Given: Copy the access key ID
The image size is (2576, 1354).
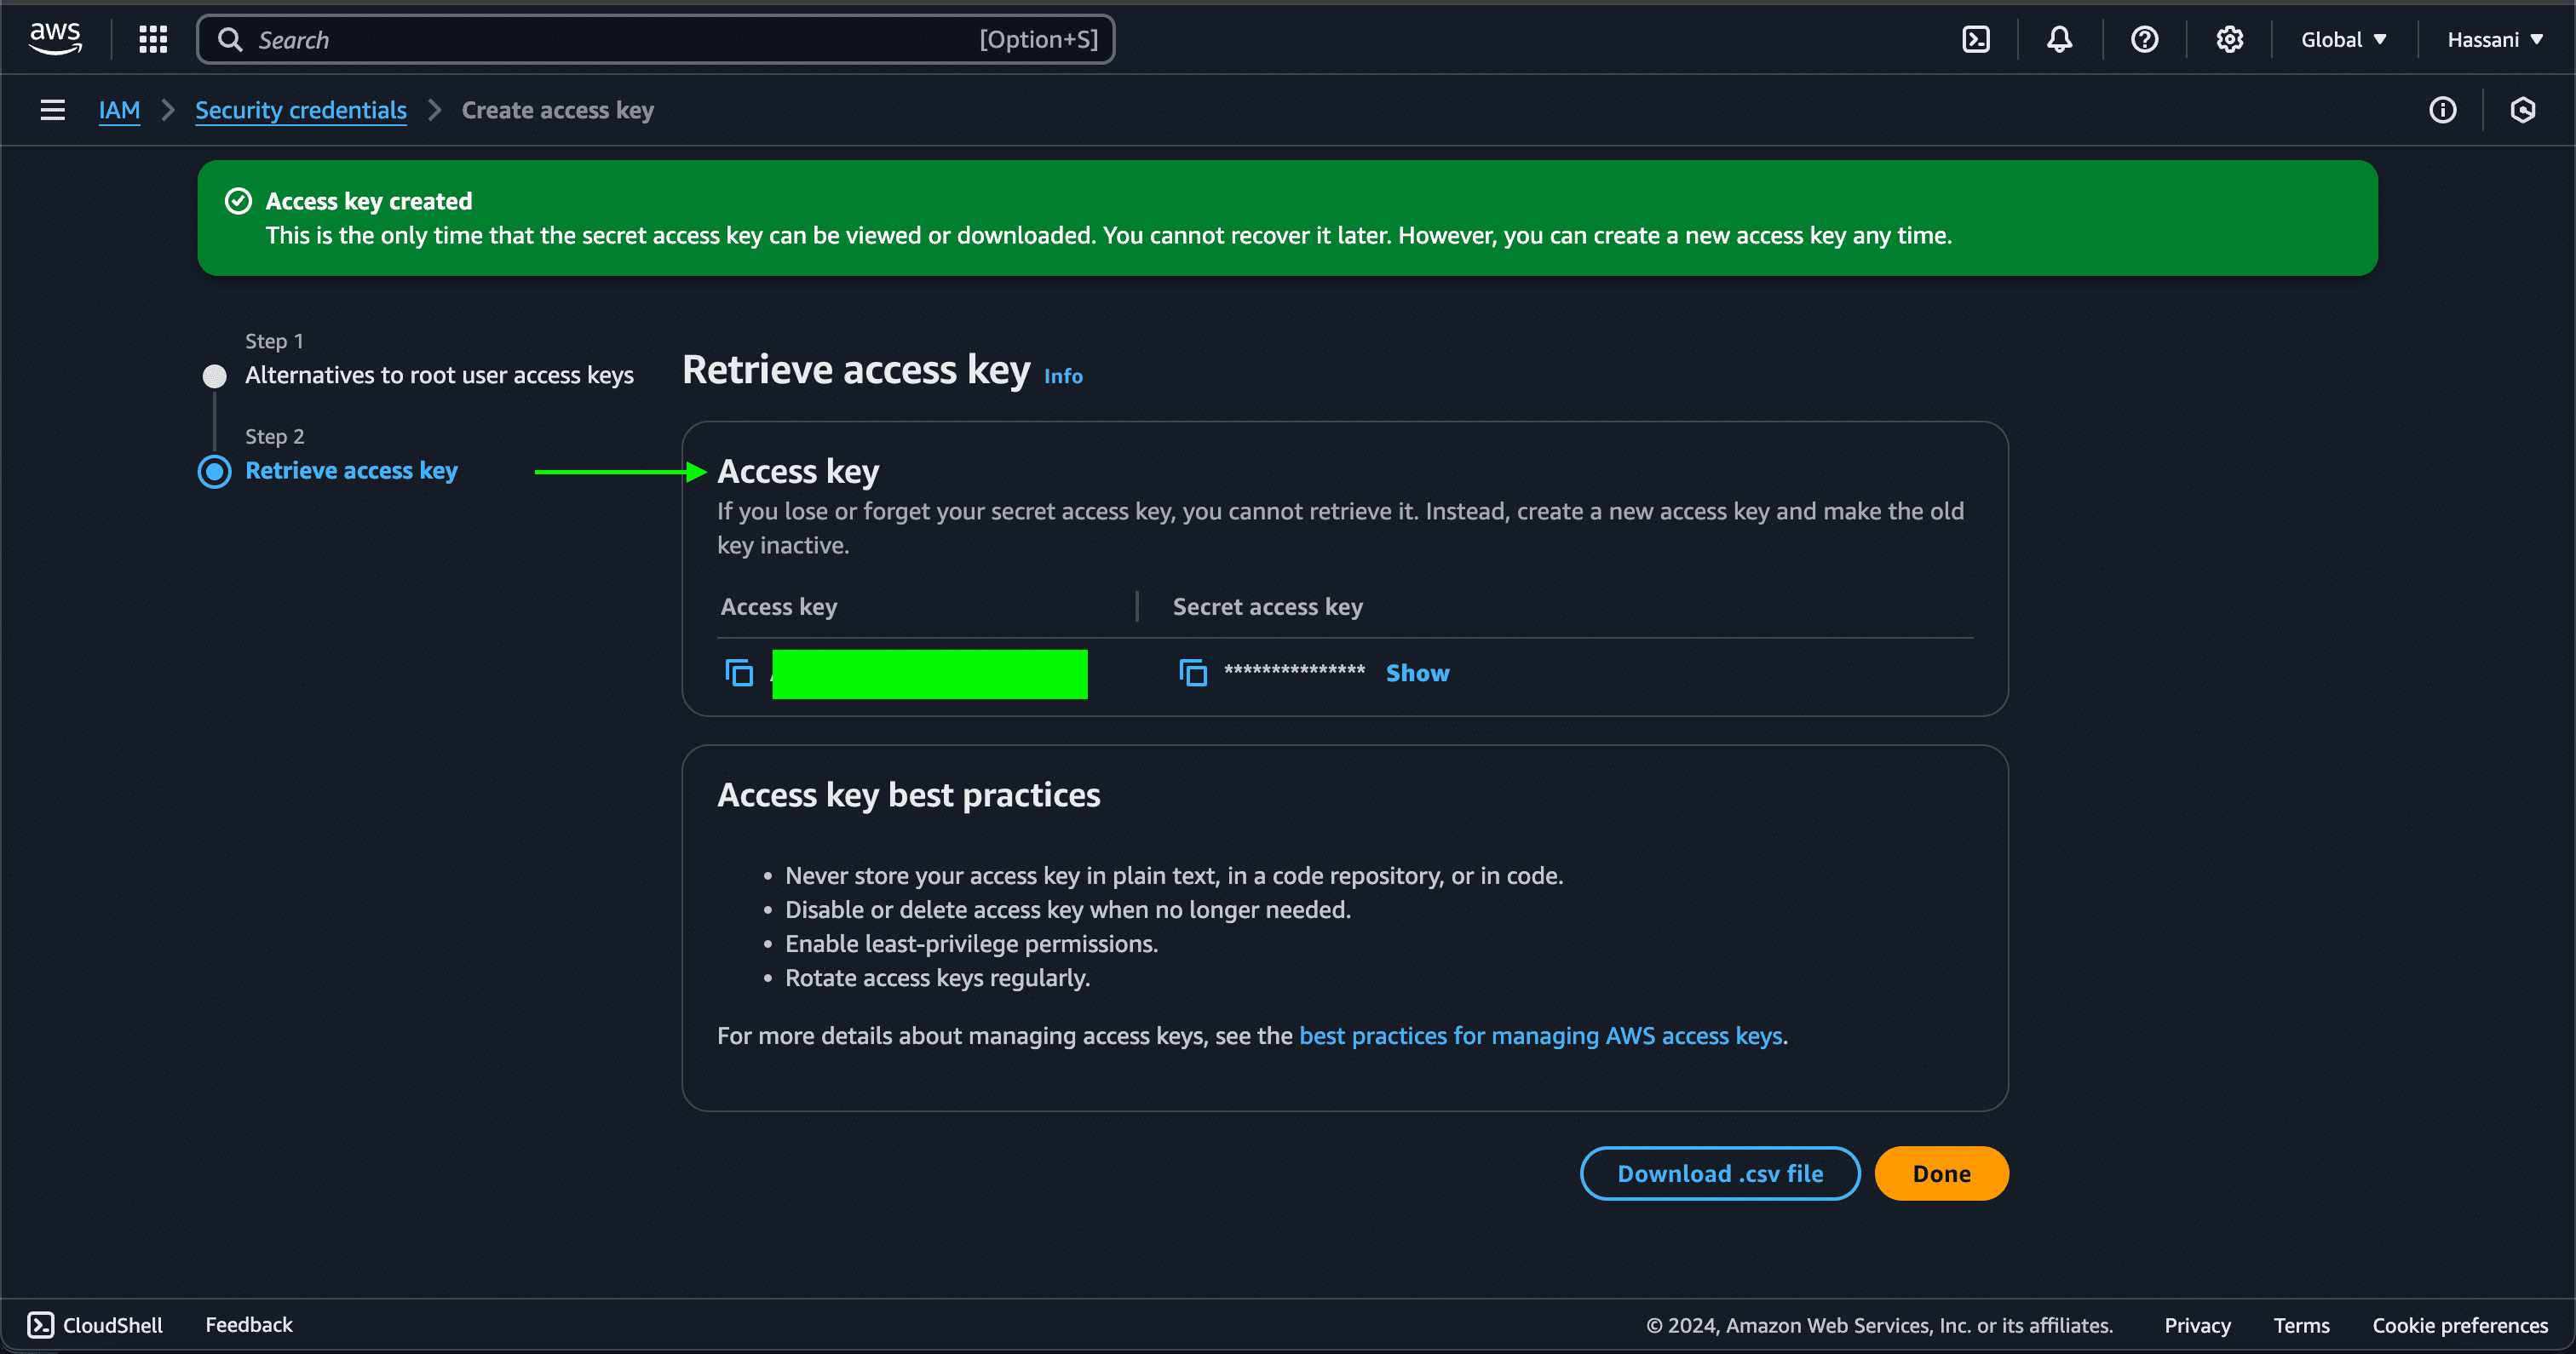Looking at the screenshot, I should coord(739,673).
